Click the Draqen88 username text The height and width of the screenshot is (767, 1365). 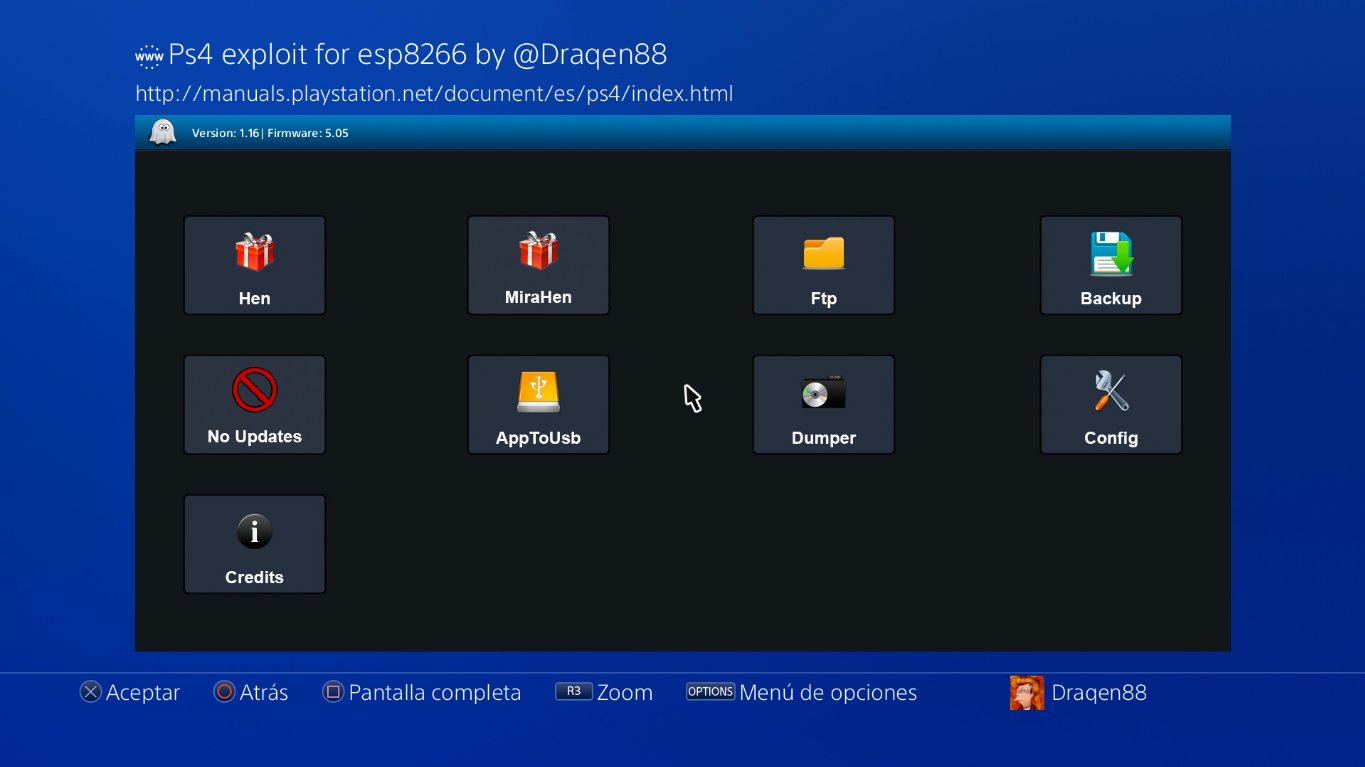pos(1099,692)
